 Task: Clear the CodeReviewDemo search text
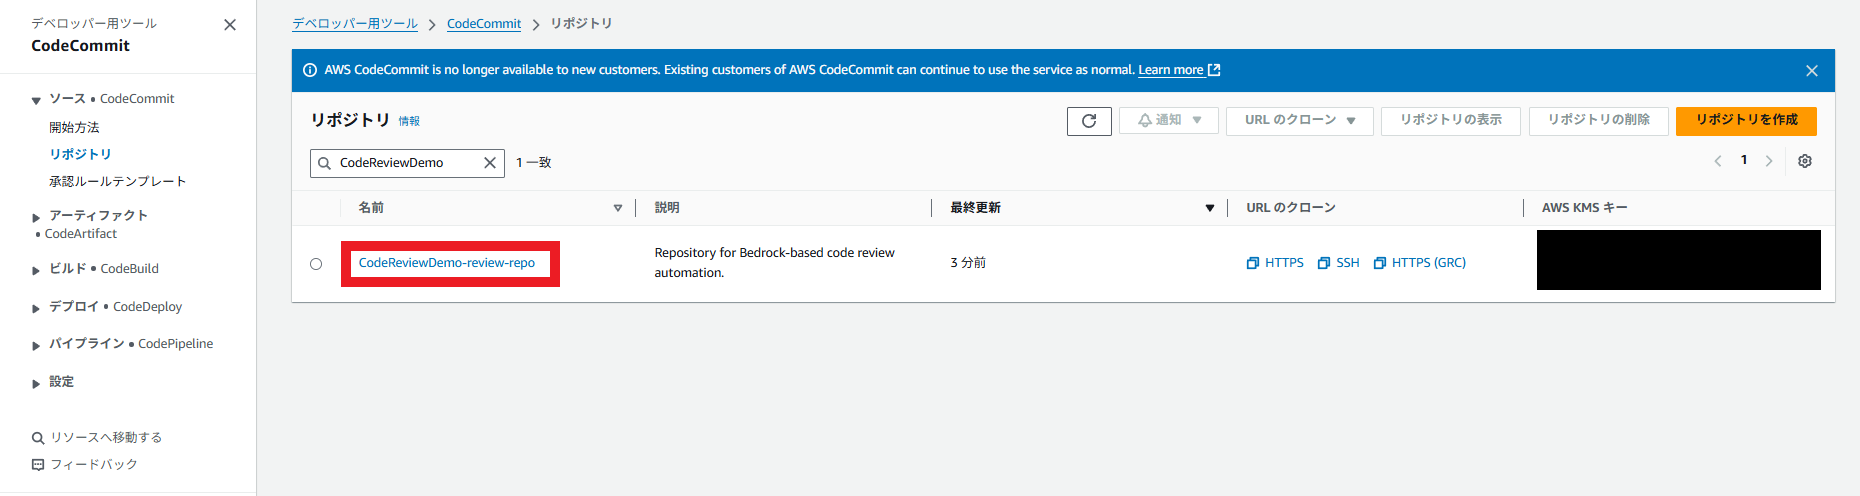pyautogui.click(x=490, y=163)
